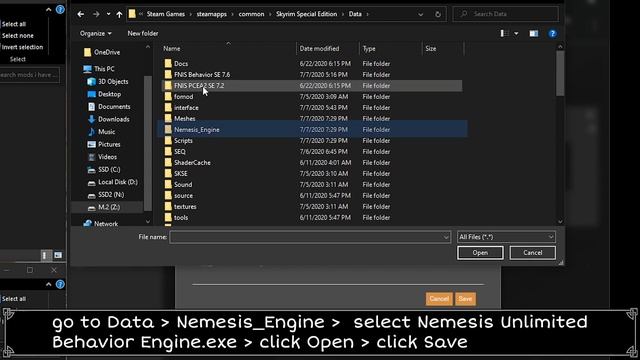Expand the address bar history dropdown
This screenshot has height=360, width=640.
(x=420, y=14)
